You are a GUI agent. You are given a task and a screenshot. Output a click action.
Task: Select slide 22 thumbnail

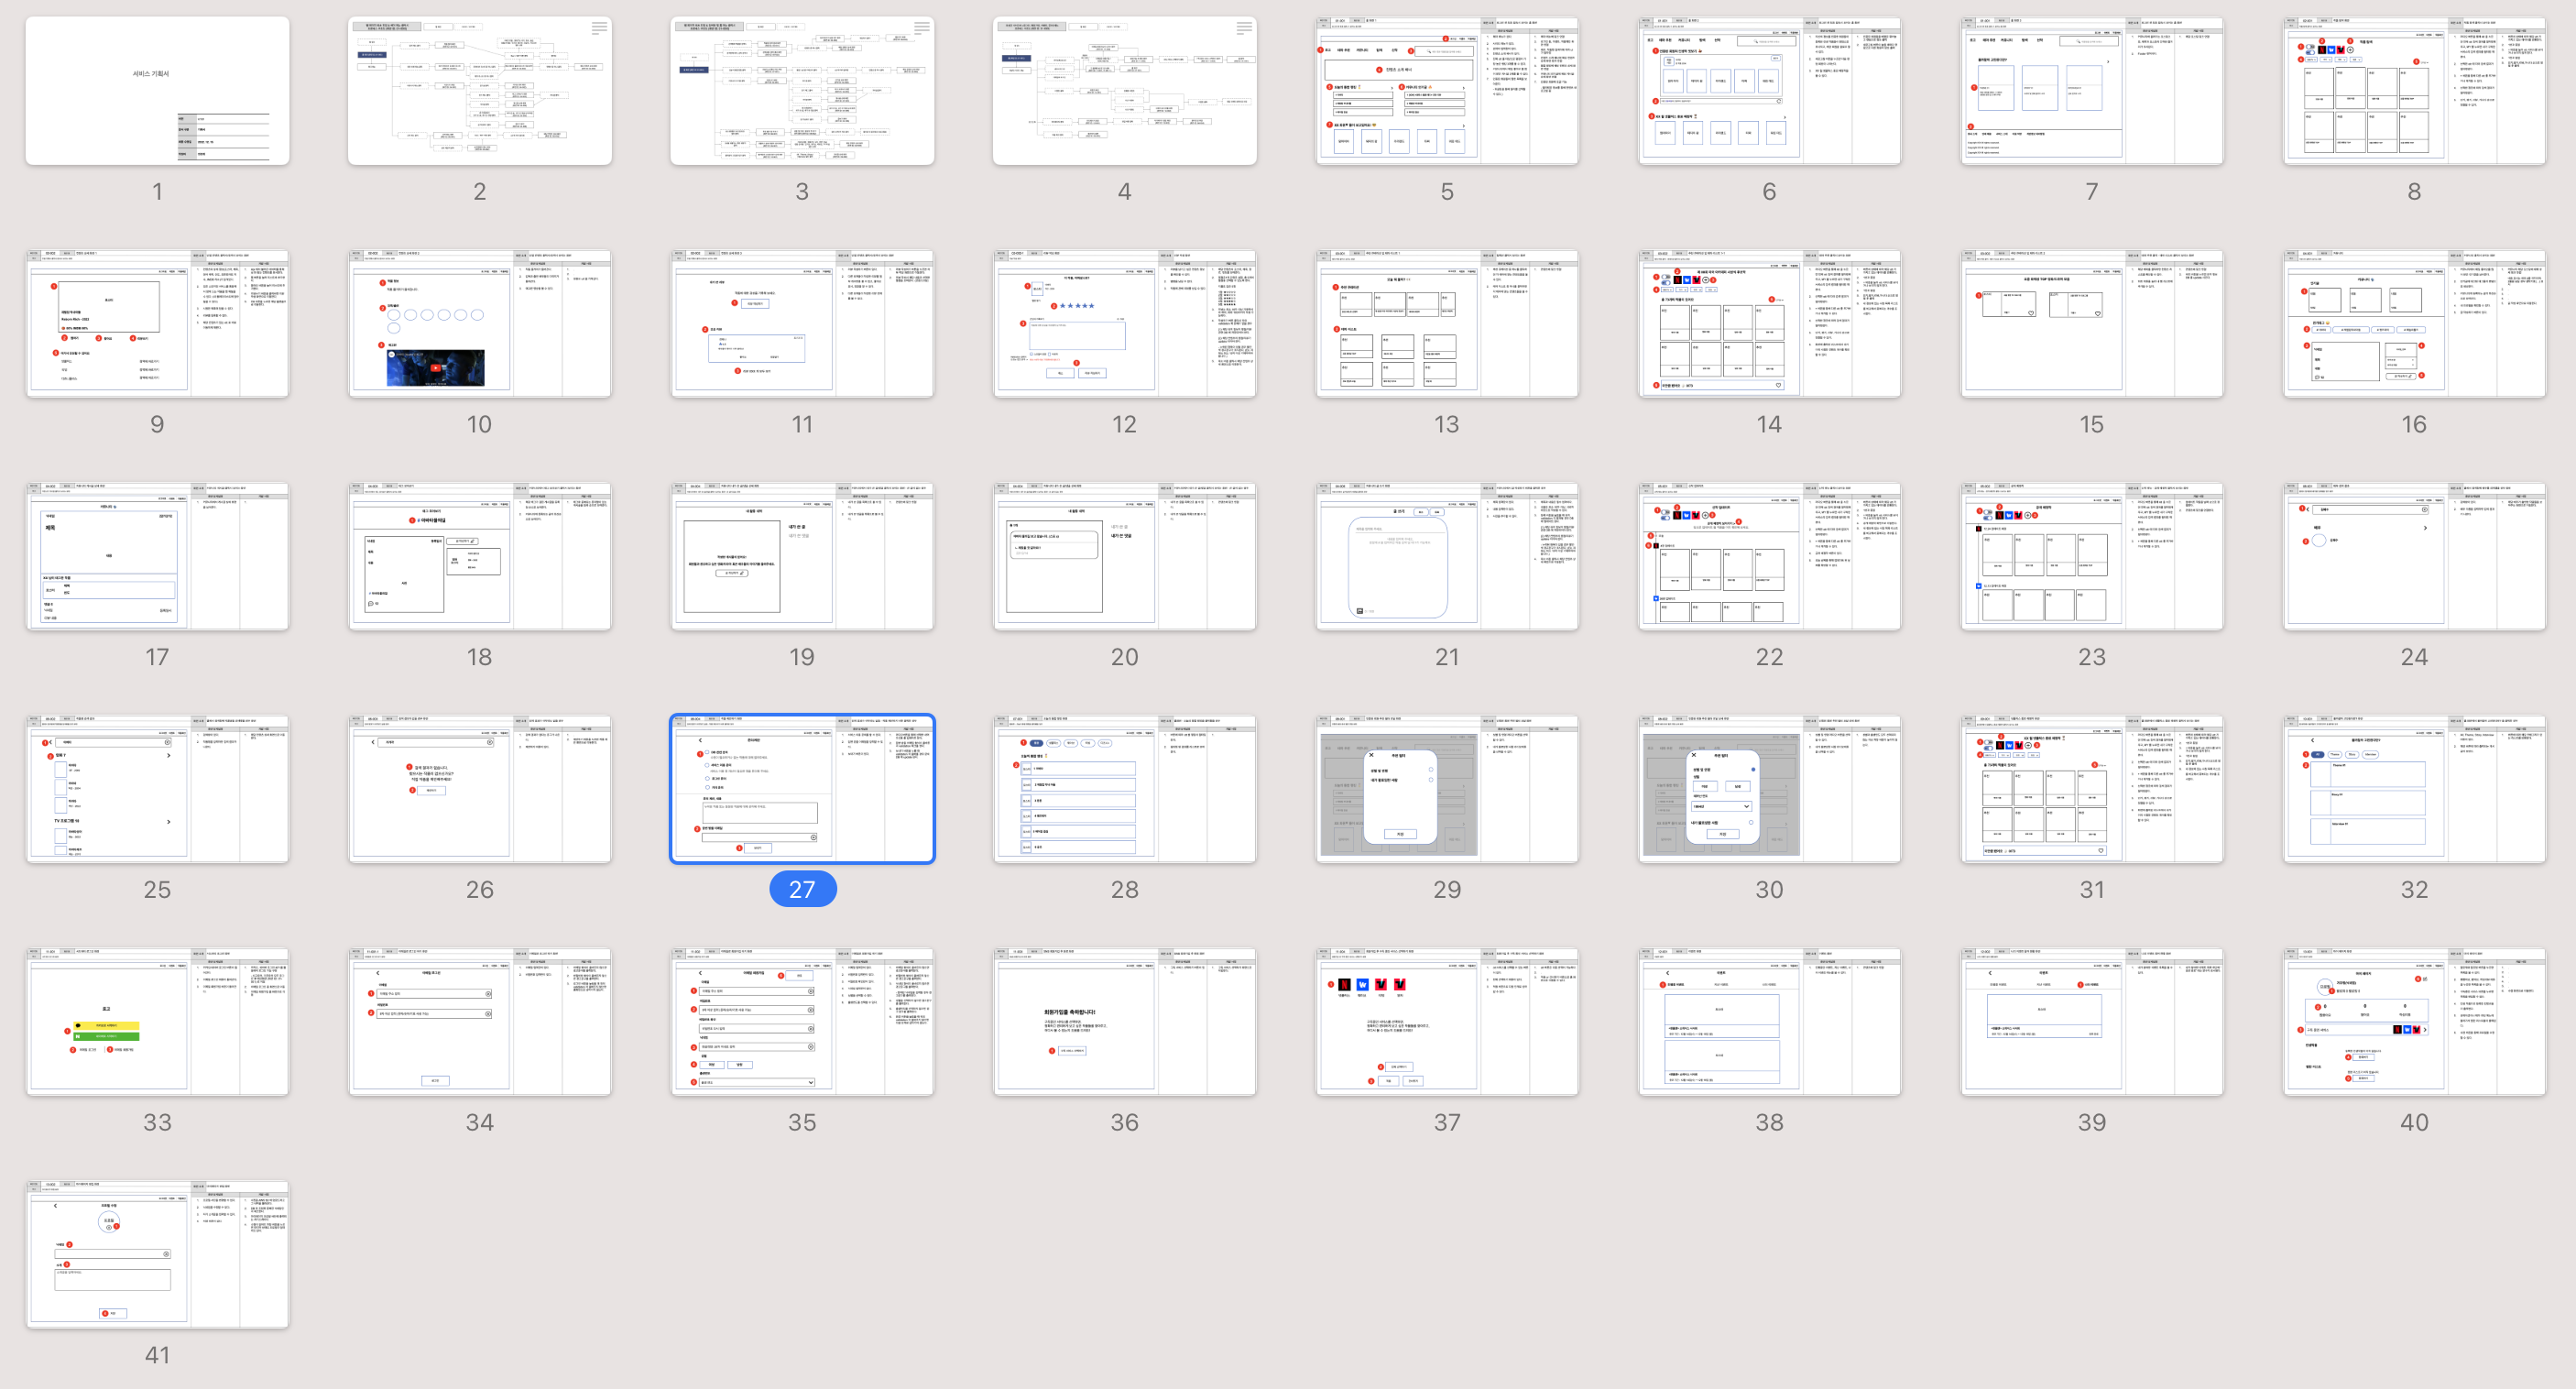1770,556
